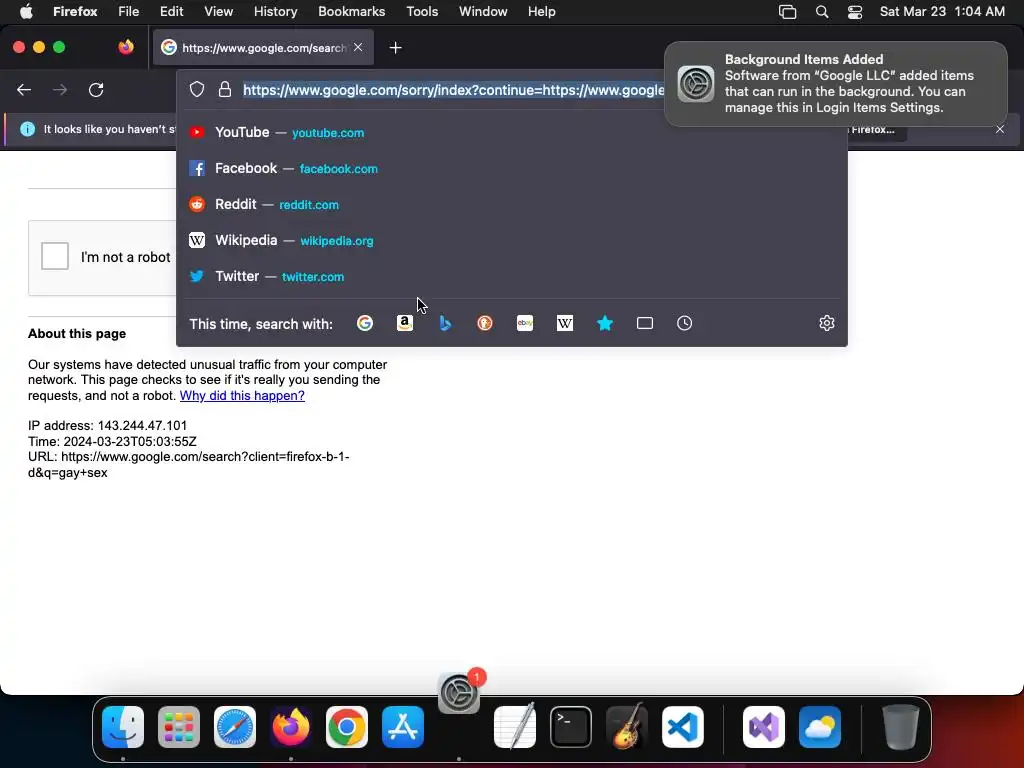The width and height of the screenshot is (1024, 768).
Task: Open search settings gear icon
Action: [x=827, y=323]
